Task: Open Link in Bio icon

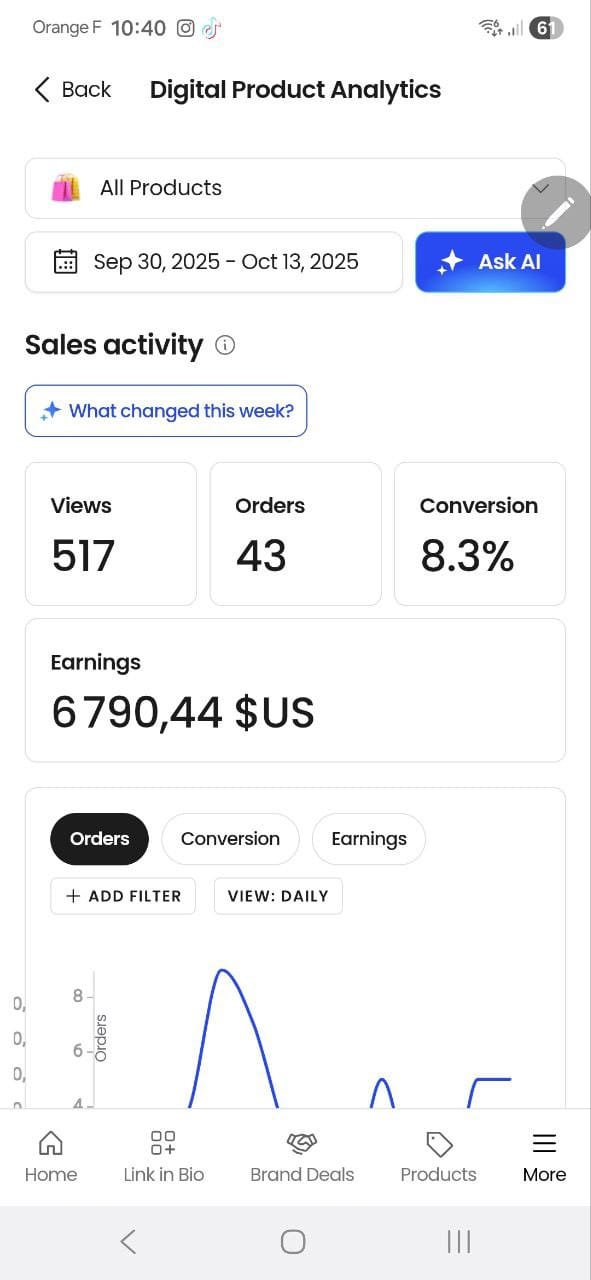Action: [163, 1143]
